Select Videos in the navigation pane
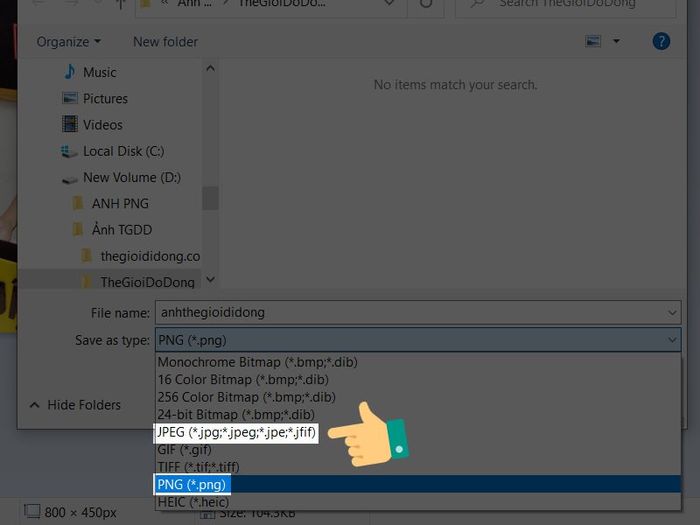Image resolution: width=700 pixels, height=525 pixels. [x=103, y=125]
